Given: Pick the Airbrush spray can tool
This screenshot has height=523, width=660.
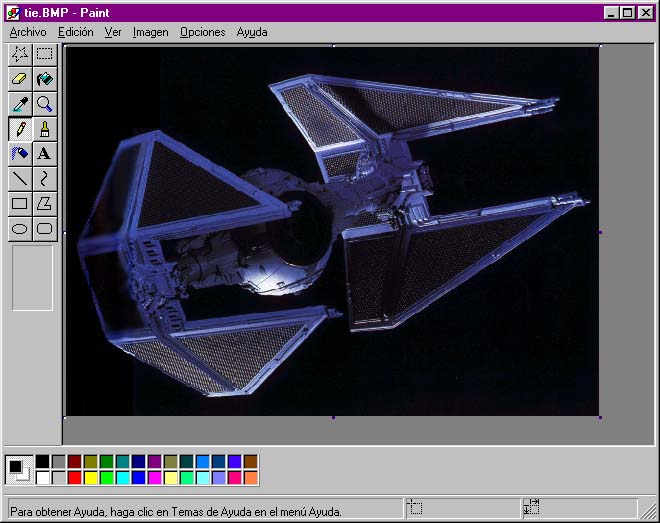Looking at the screenshot, I should (x=20, y=154).
